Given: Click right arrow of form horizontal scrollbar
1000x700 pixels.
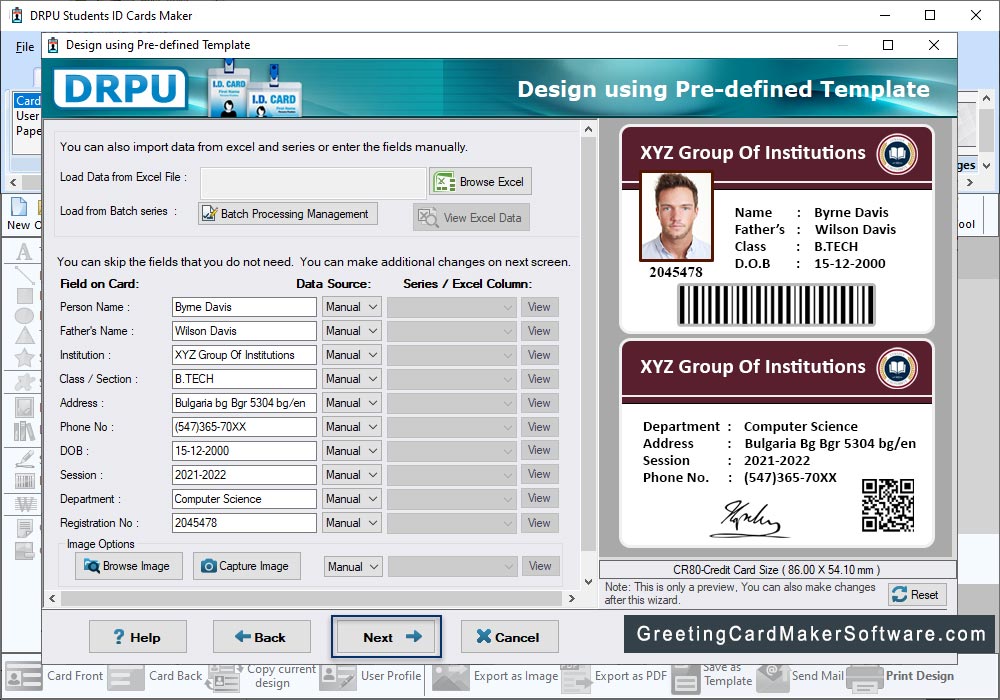Looking at the screenshot, I should (571, 599).
